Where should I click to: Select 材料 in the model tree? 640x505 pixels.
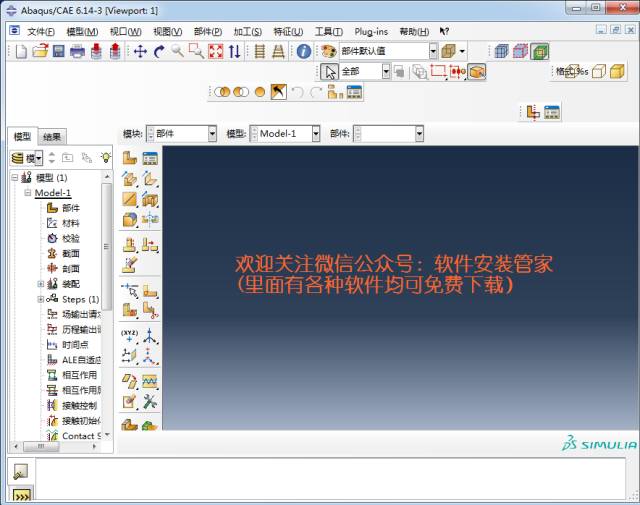(70, 223)
